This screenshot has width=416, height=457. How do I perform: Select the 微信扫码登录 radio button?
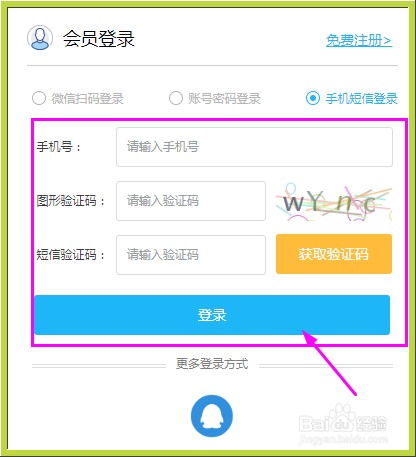(39, 98)
